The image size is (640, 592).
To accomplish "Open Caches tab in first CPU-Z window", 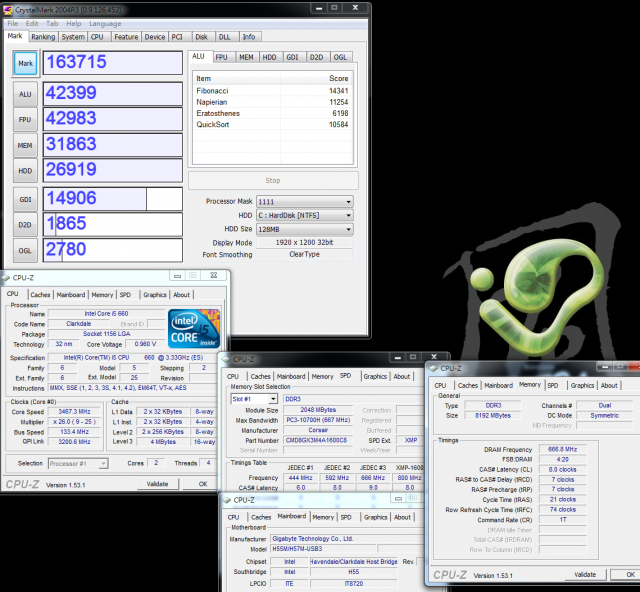I will pyautogui.click(x=40, y=295).
